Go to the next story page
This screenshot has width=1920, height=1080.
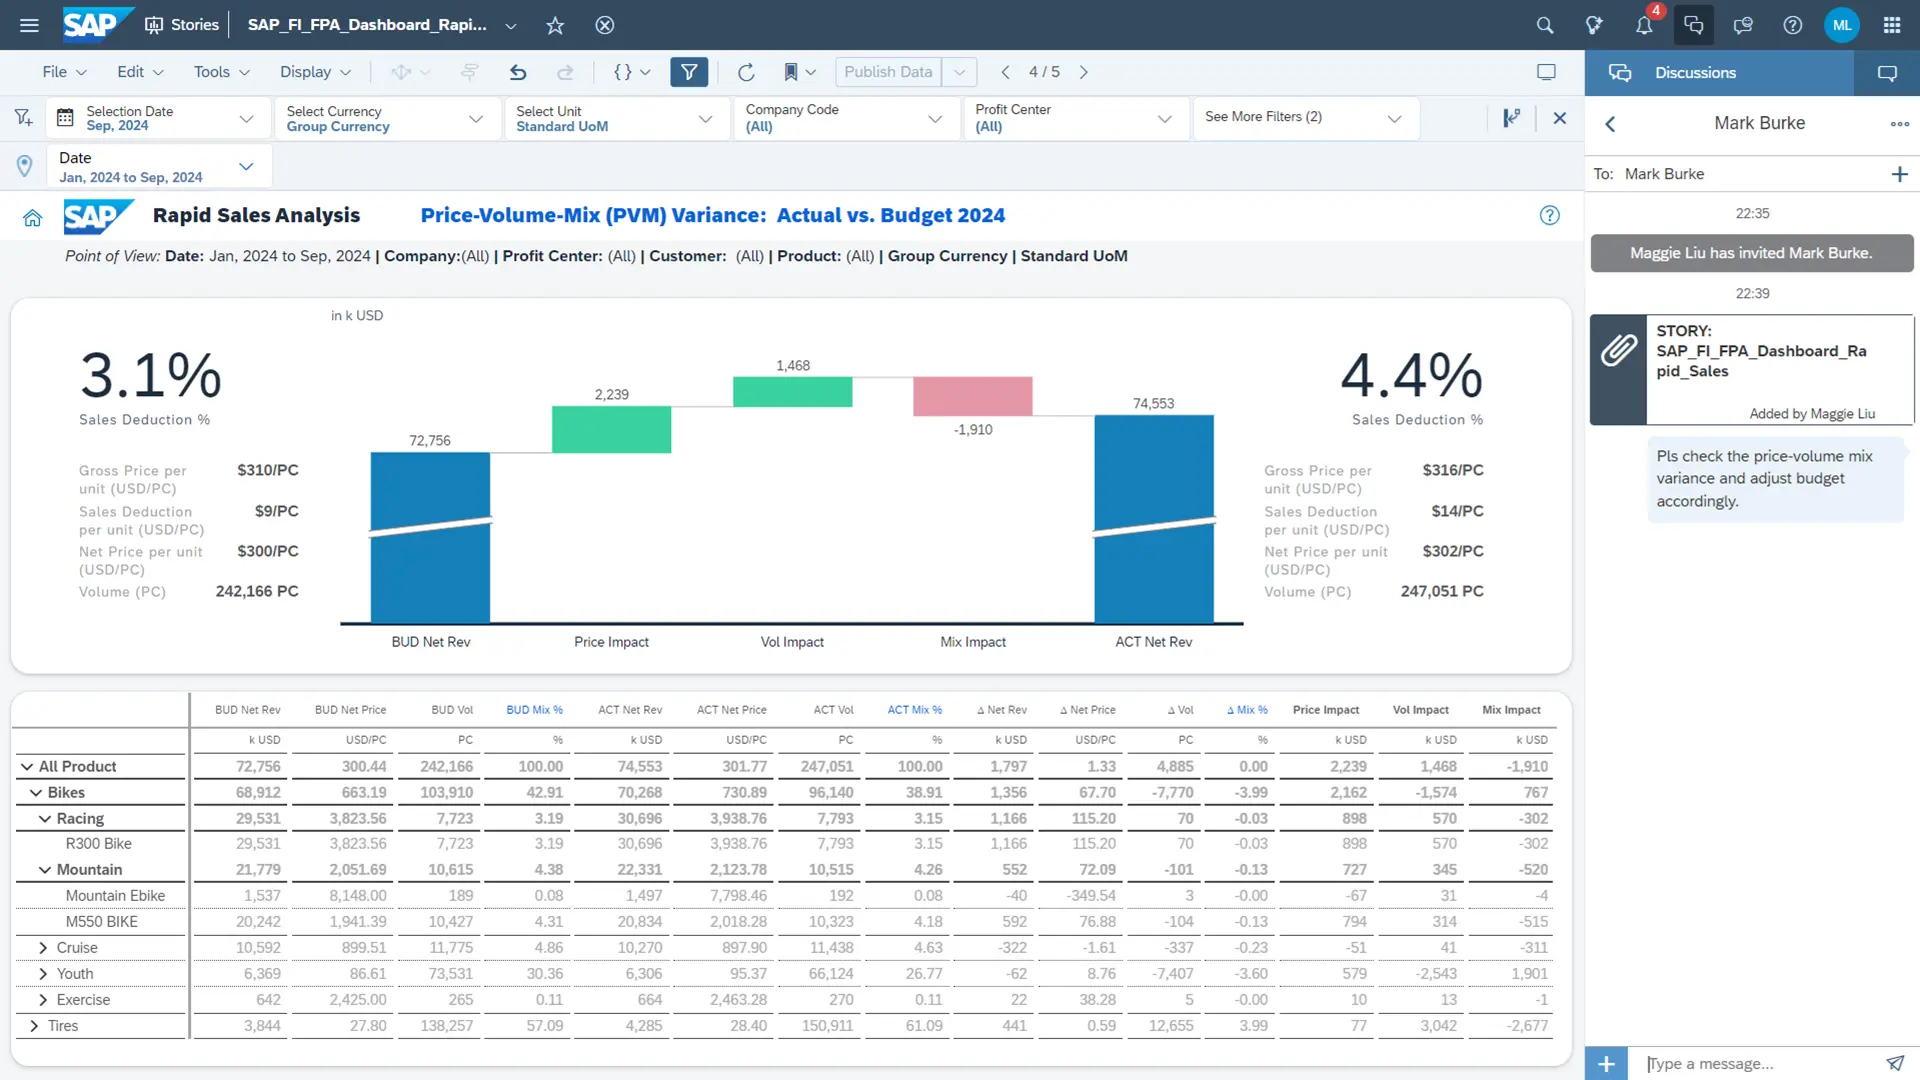point(1083,72)
